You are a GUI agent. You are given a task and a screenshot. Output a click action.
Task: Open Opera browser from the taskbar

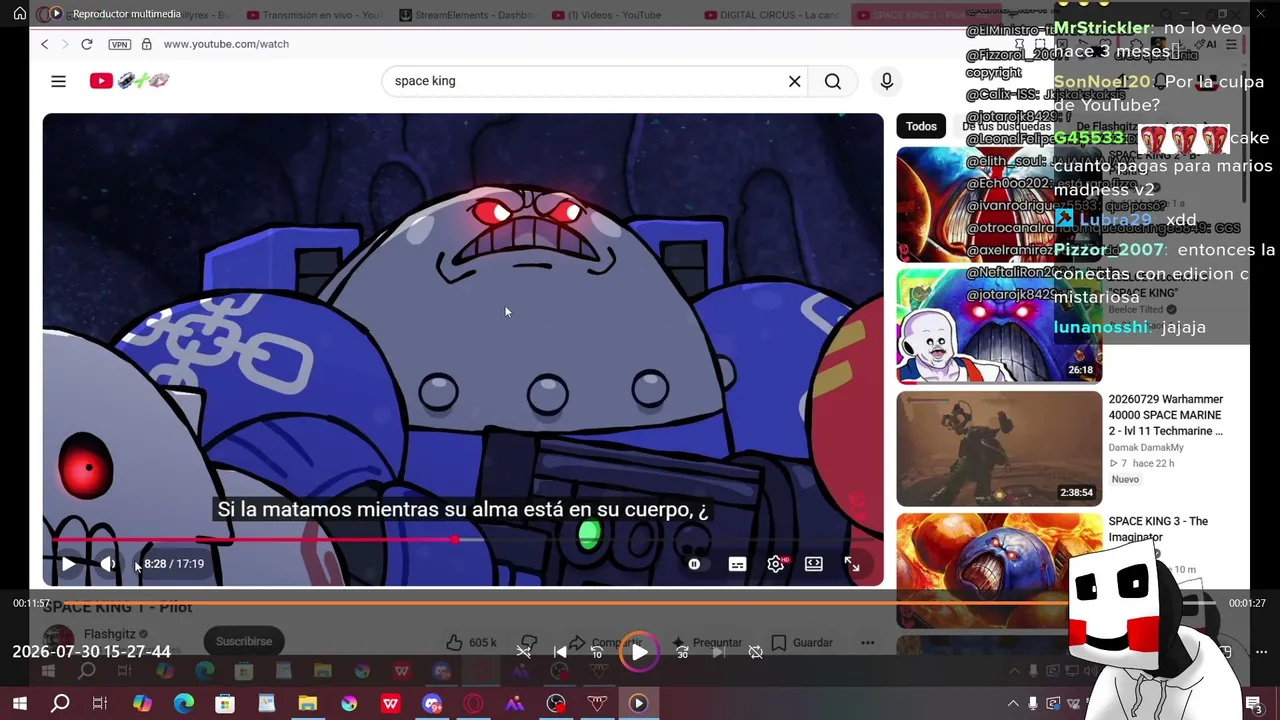(x=473, y=704)
